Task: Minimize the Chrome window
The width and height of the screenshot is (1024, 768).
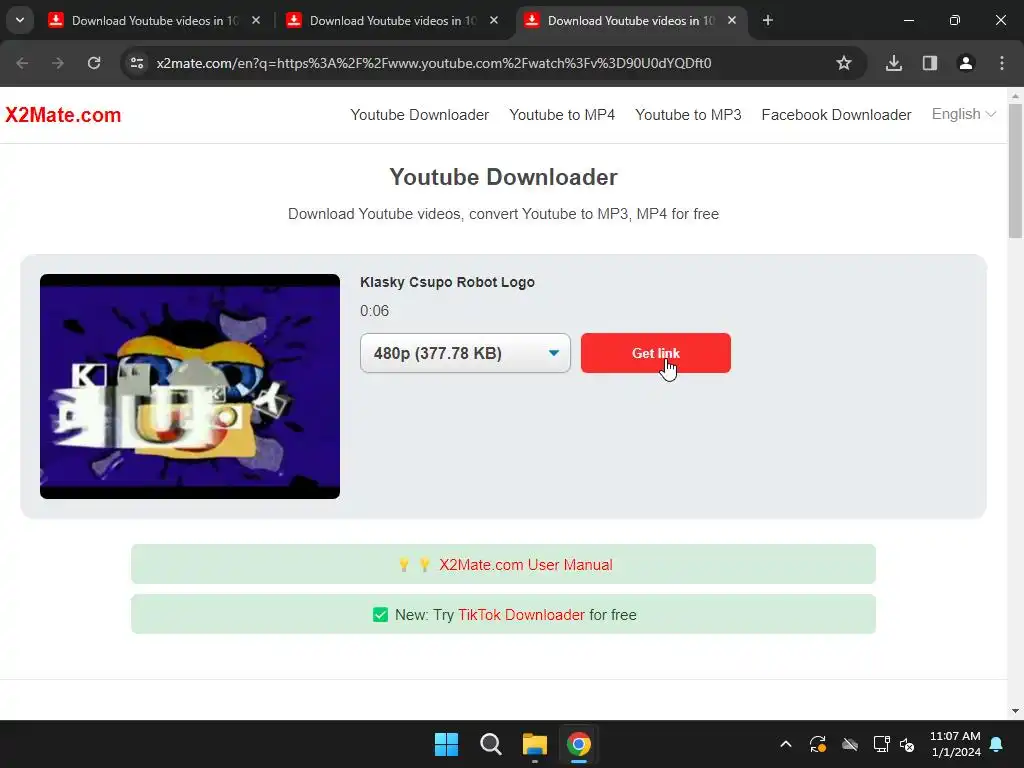Action: point(908,21)
